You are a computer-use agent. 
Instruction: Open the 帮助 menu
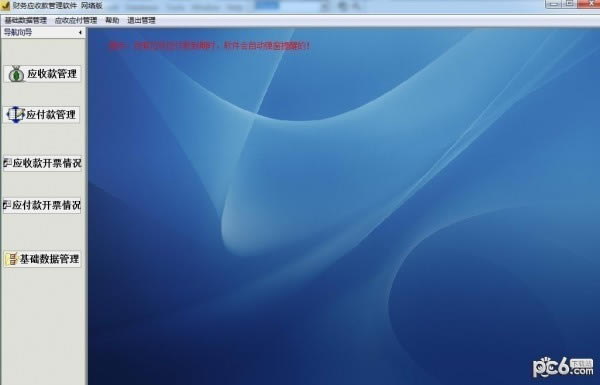point(112,20)
